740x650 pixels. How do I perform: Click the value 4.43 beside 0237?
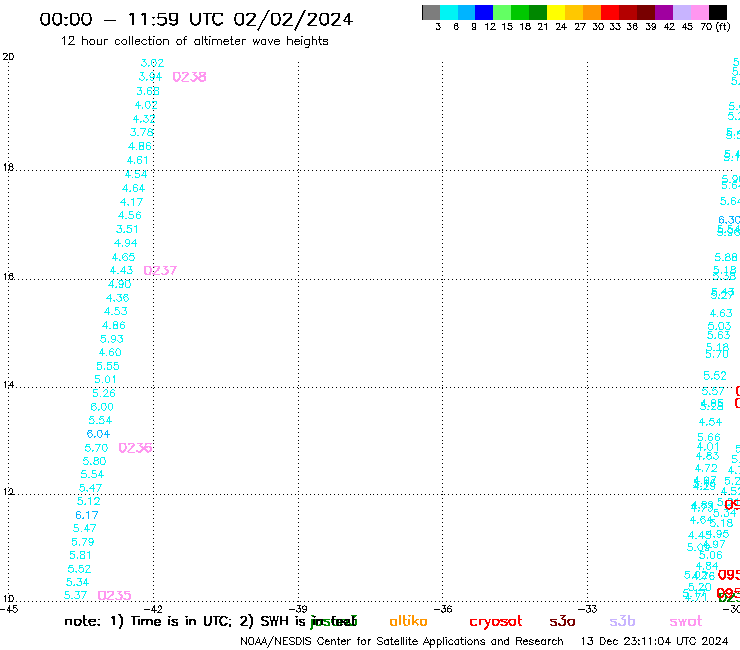(121, 270)
